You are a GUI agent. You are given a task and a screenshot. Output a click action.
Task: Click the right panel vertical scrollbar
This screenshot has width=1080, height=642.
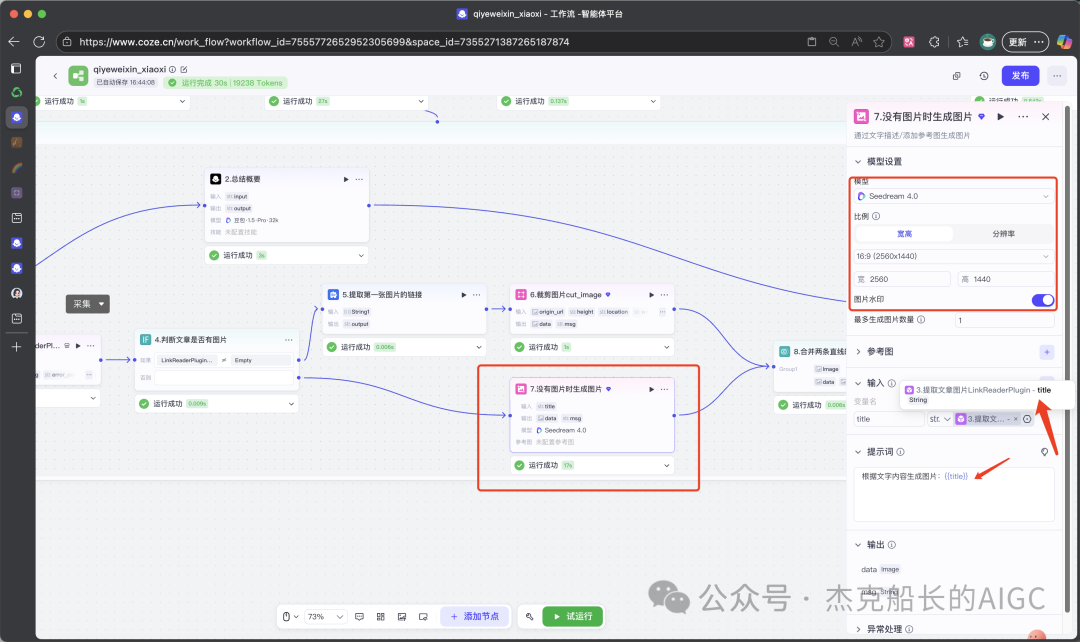1068,358
